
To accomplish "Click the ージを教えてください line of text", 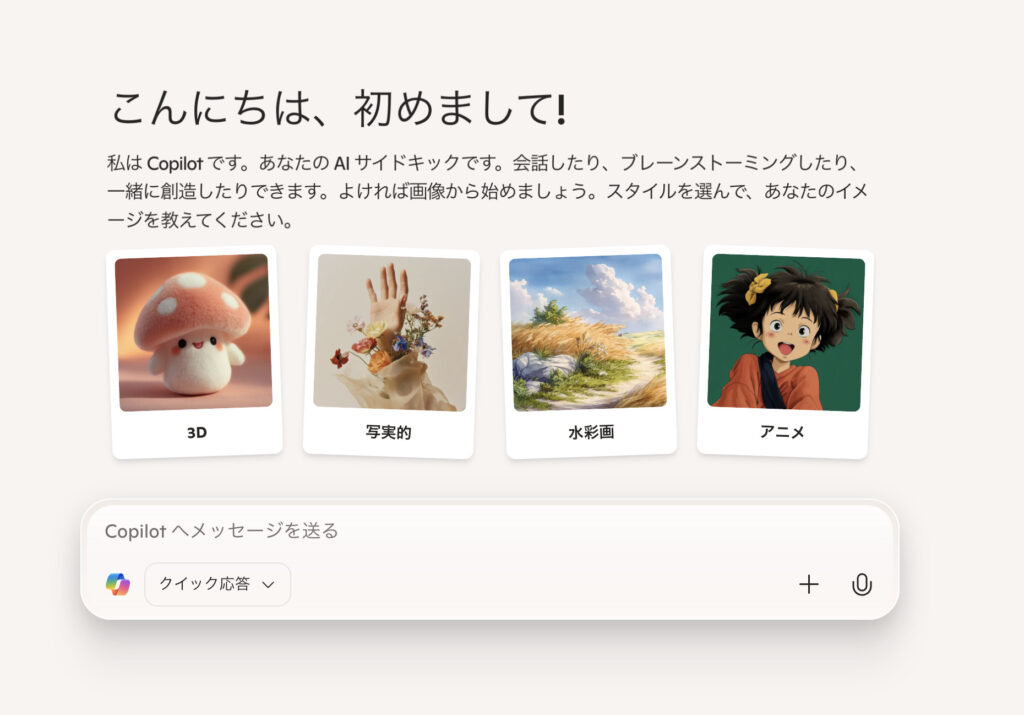I will tap(200, 220).
